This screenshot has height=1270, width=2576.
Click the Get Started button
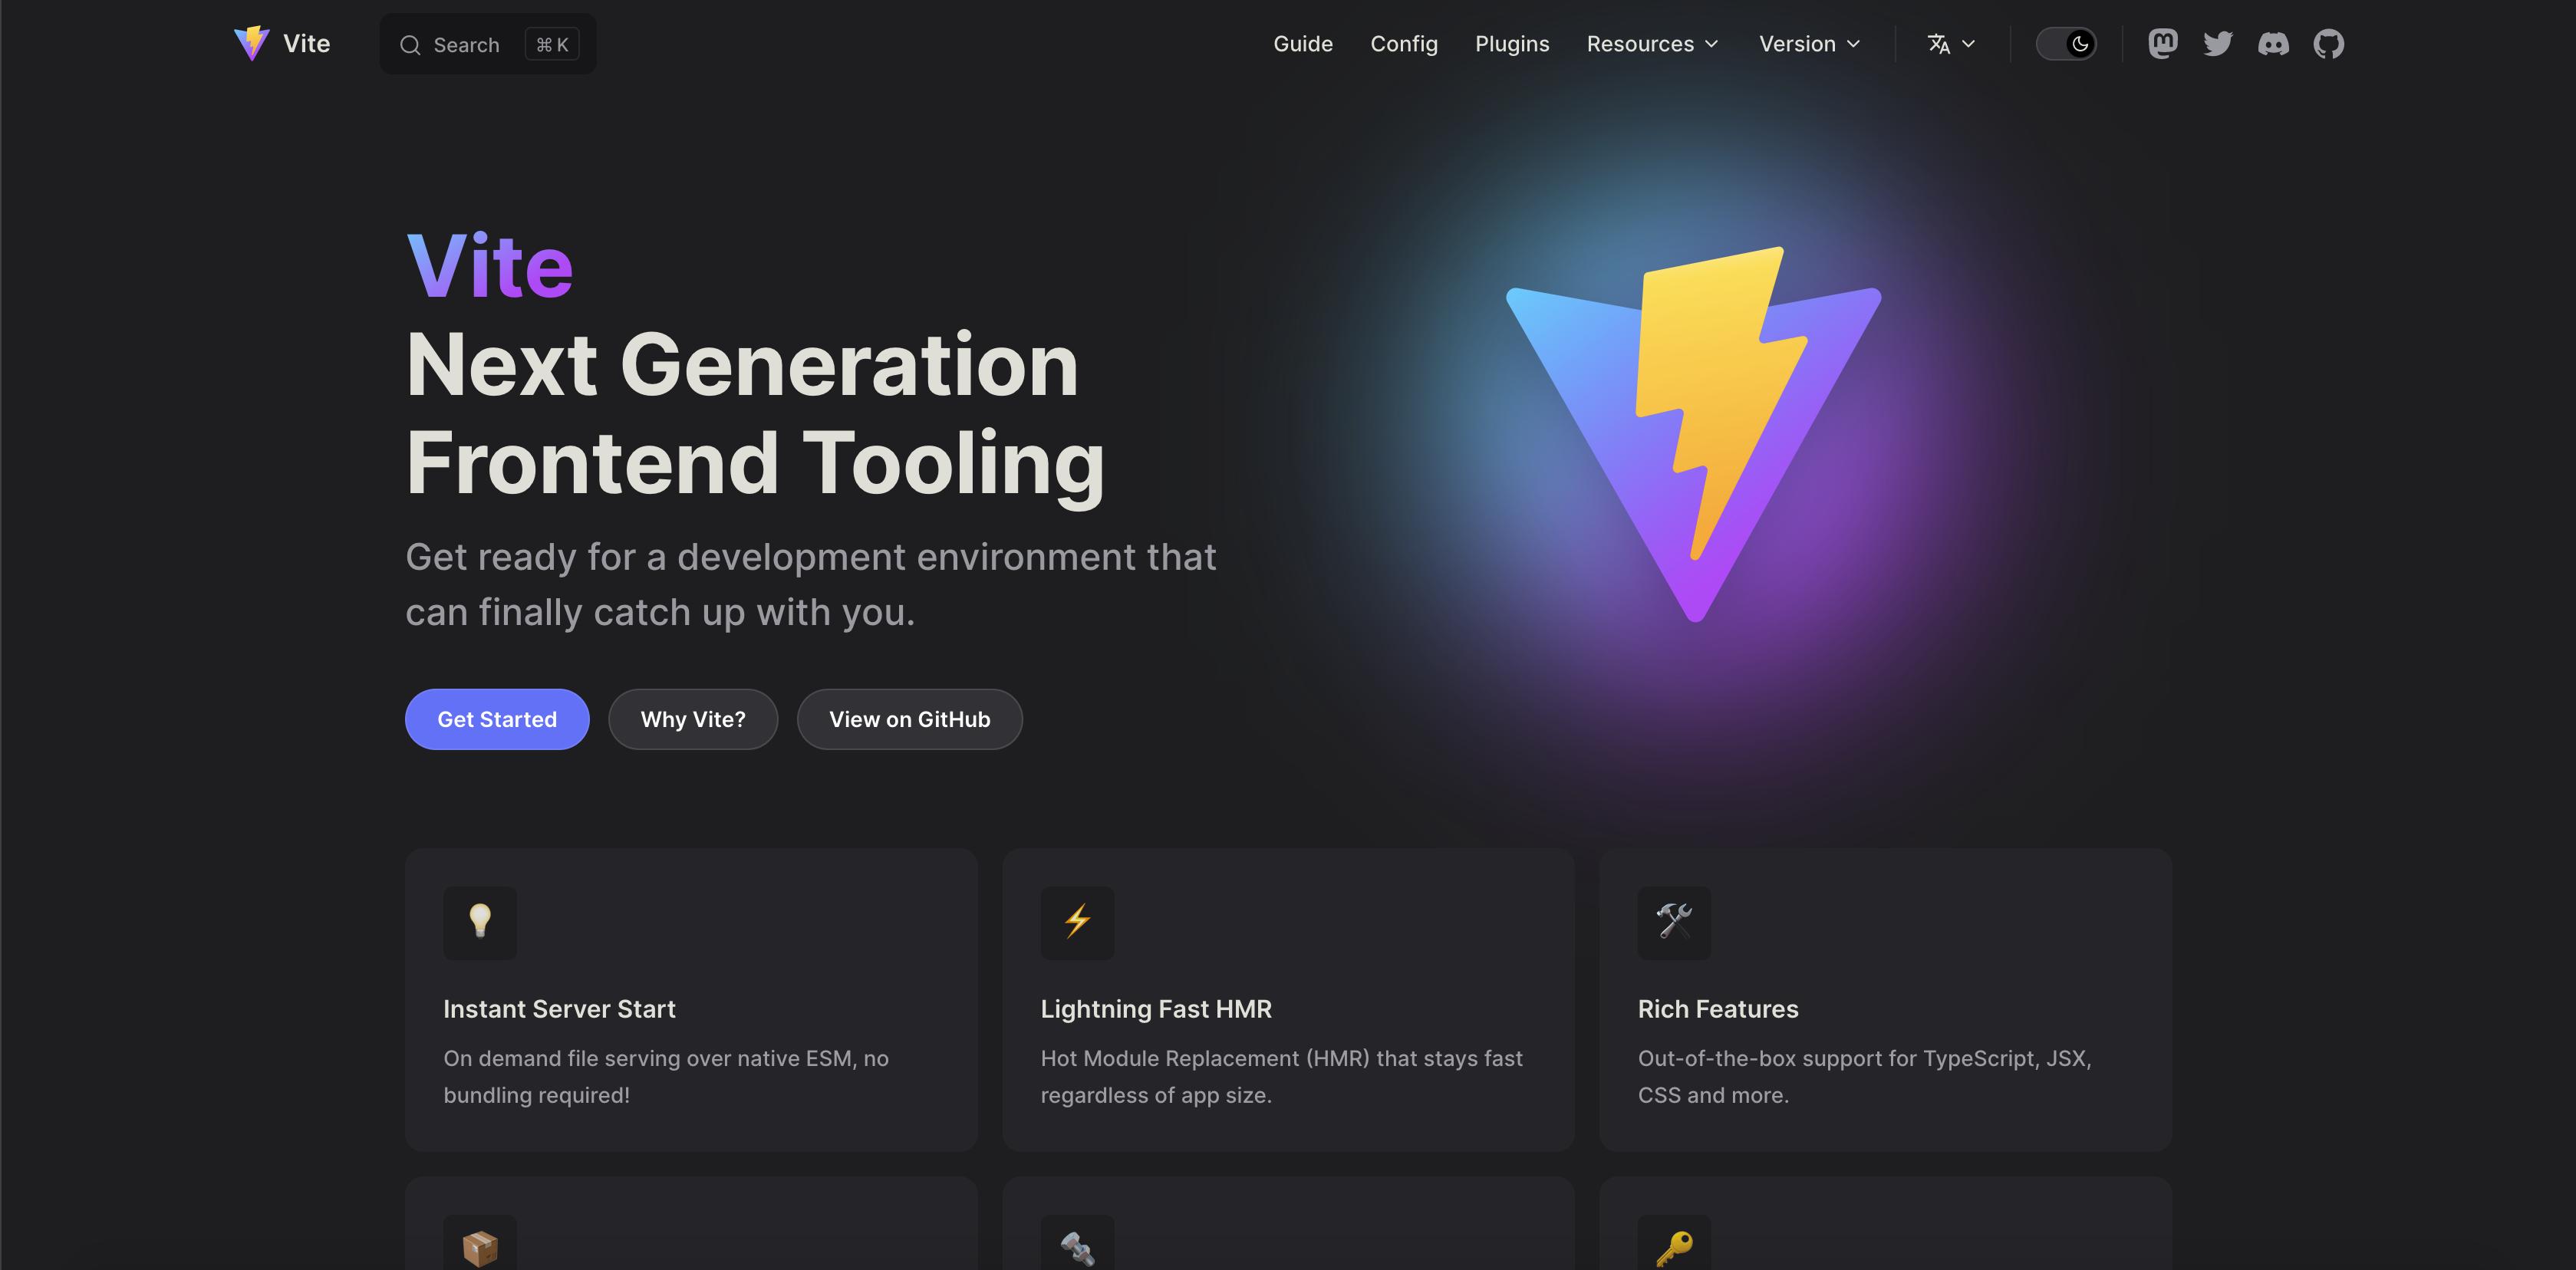pyautogui.click(x=497, y=719)
